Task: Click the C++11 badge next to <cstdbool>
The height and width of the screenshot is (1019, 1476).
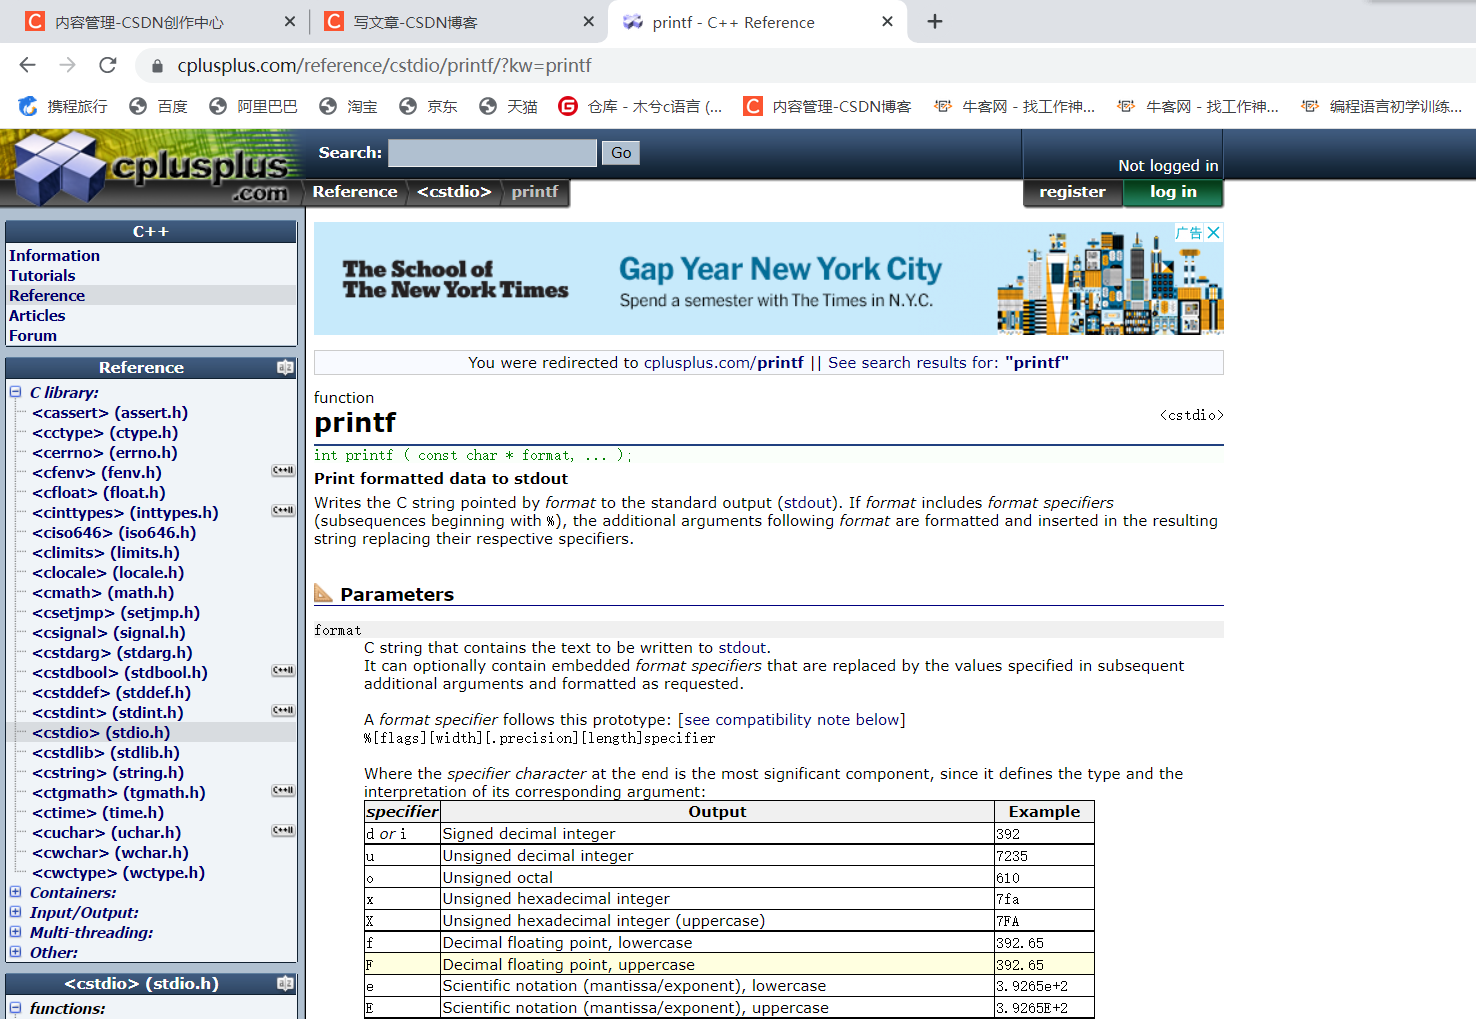Action: click(283, 670)
